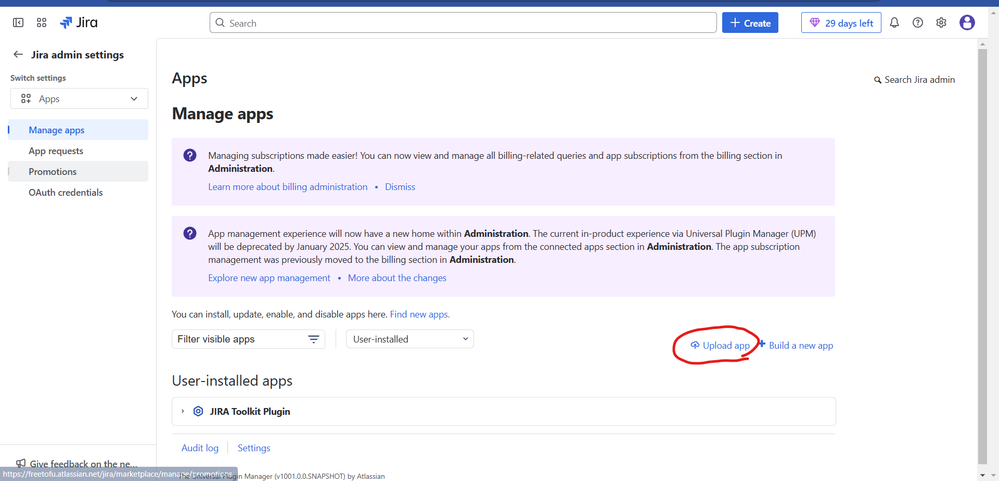Click the Create button
999x481 pixels.
[x=750, y=23]
